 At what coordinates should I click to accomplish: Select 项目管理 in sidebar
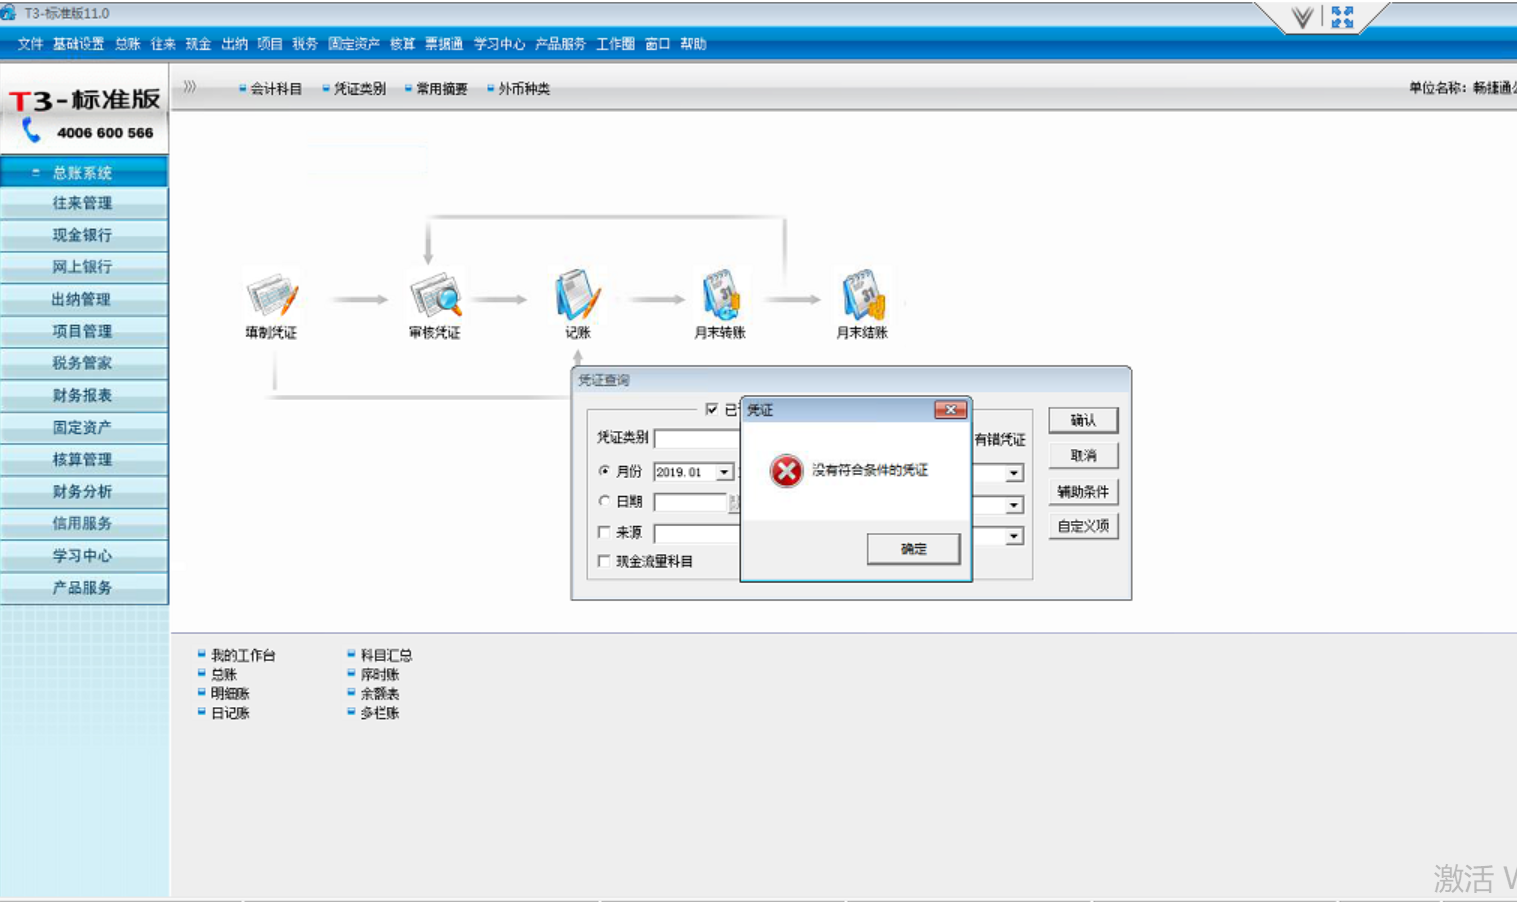[x=84, y=331]
